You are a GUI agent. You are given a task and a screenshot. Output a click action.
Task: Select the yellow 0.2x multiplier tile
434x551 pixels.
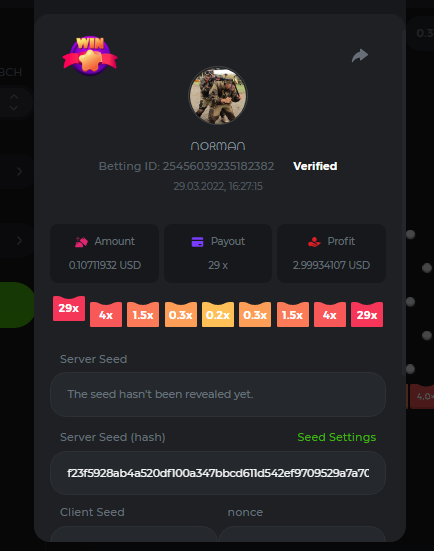(218, 315)
